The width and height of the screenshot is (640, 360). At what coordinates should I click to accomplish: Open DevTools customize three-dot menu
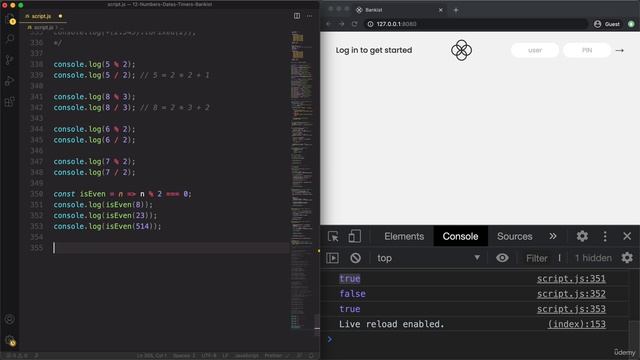[x=605, y=236]
